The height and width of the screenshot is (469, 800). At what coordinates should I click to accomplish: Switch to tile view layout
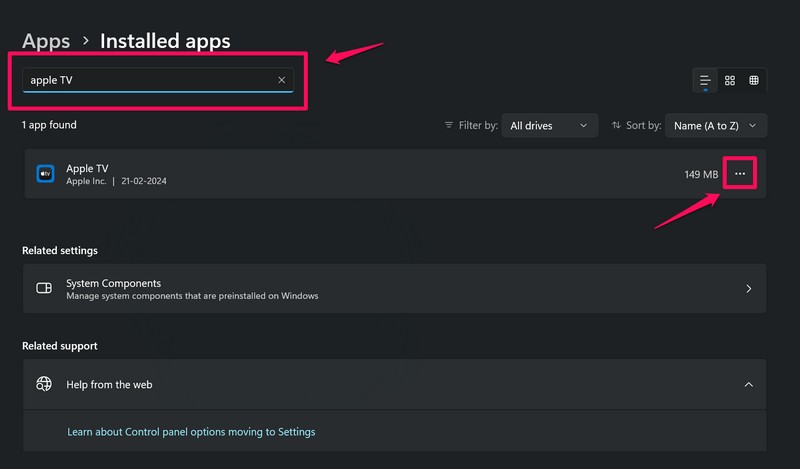[754, 80]
